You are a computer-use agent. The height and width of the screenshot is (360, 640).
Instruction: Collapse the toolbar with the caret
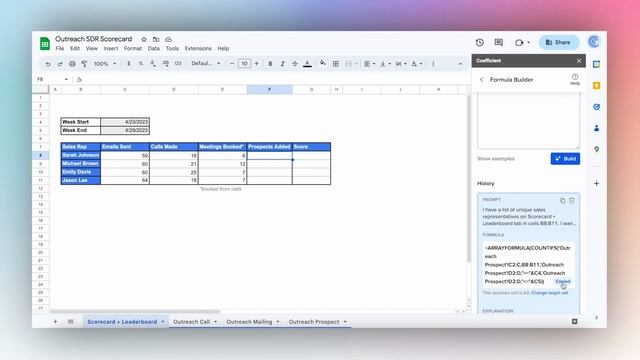click(x=460, y=64)
